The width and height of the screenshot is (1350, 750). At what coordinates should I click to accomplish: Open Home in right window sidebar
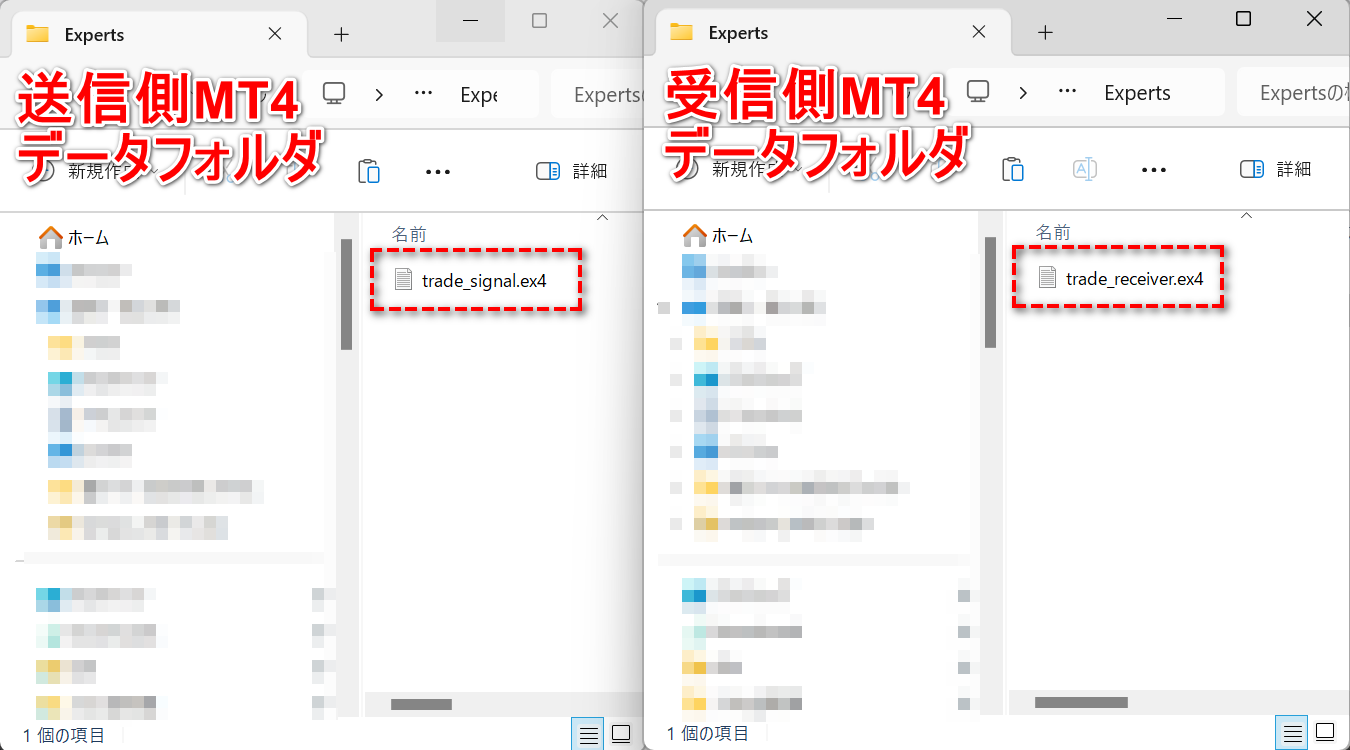(718, 236)
